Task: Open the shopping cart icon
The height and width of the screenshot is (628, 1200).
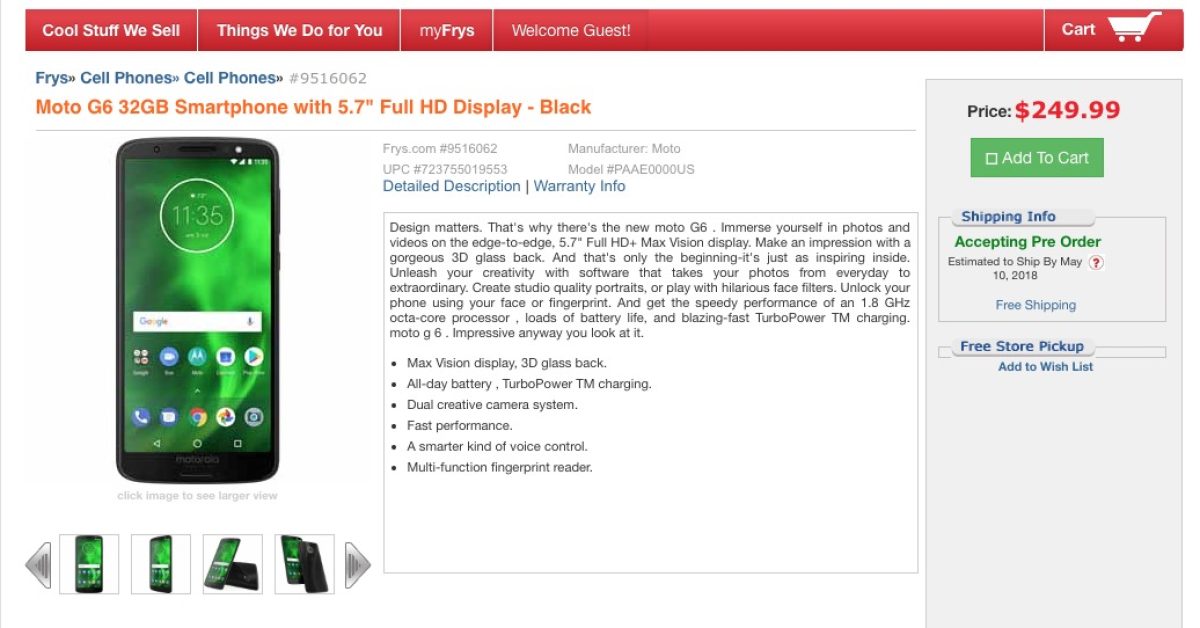Action: click(1135, 29)
